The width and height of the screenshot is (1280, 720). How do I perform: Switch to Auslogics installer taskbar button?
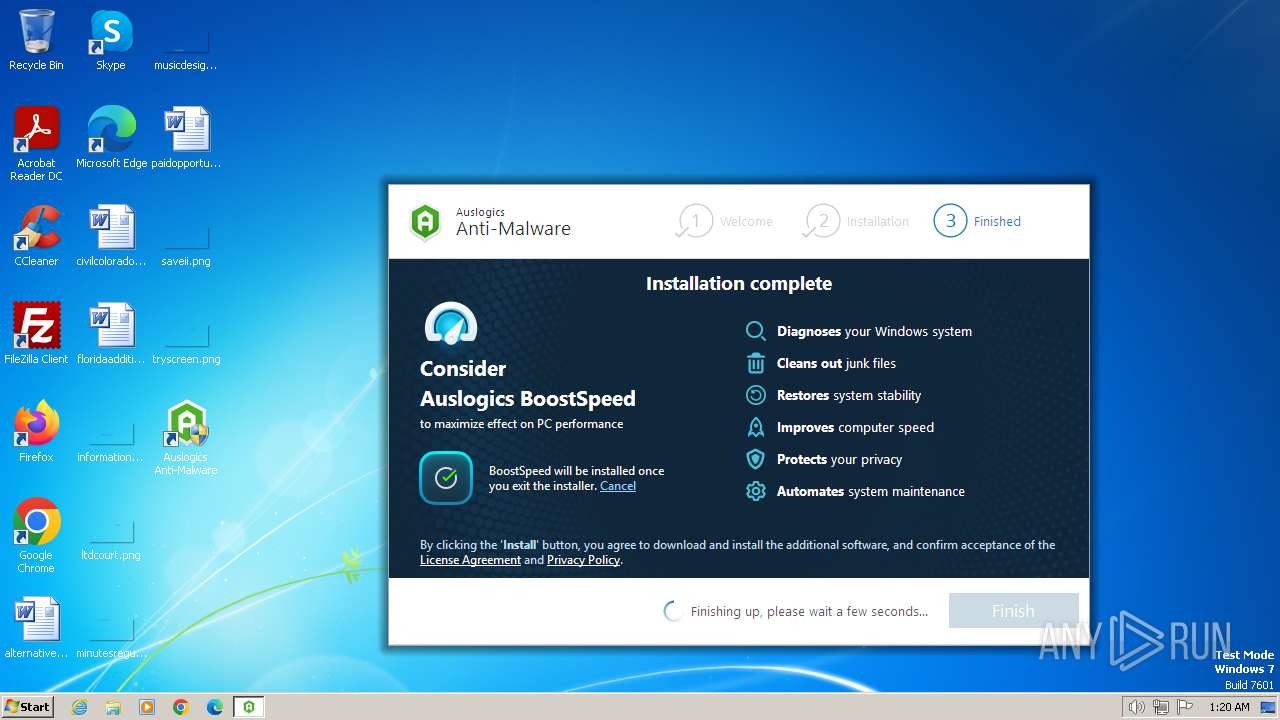coord(249,707)
